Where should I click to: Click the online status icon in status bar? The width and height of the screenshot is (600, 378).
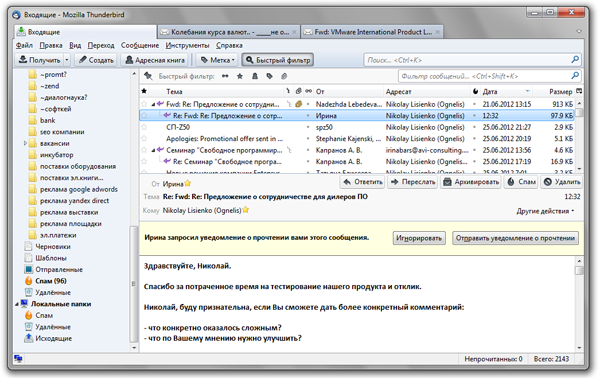point(18,358)
